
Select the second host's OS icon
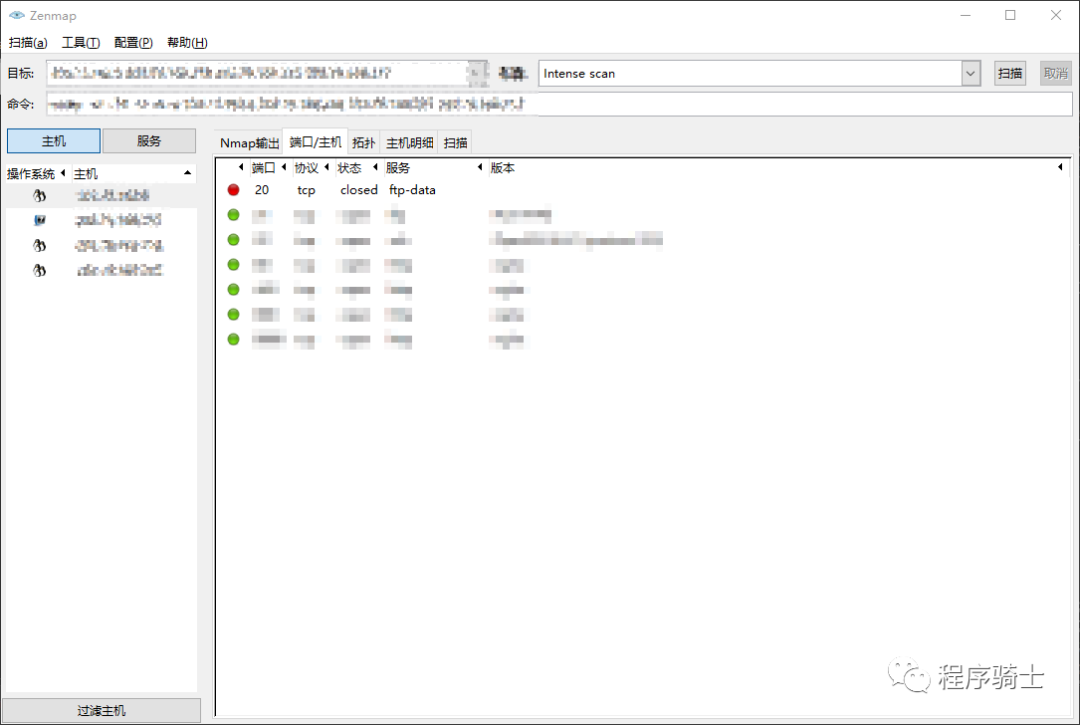[40, 220]
